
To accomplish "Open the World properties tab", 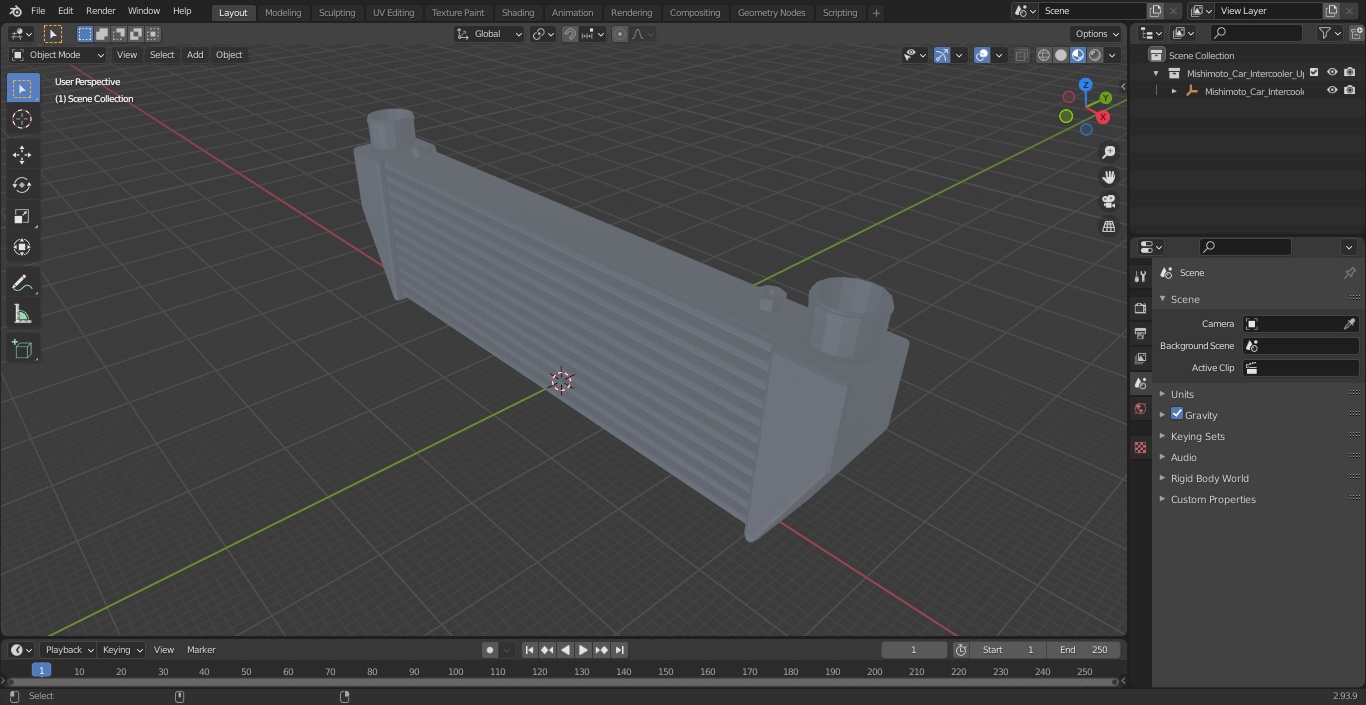I will point(1140,408).
